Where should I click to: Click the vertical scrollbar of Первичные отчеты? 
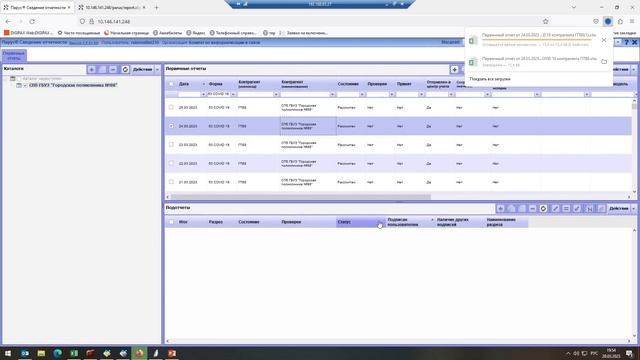point(634,106)
